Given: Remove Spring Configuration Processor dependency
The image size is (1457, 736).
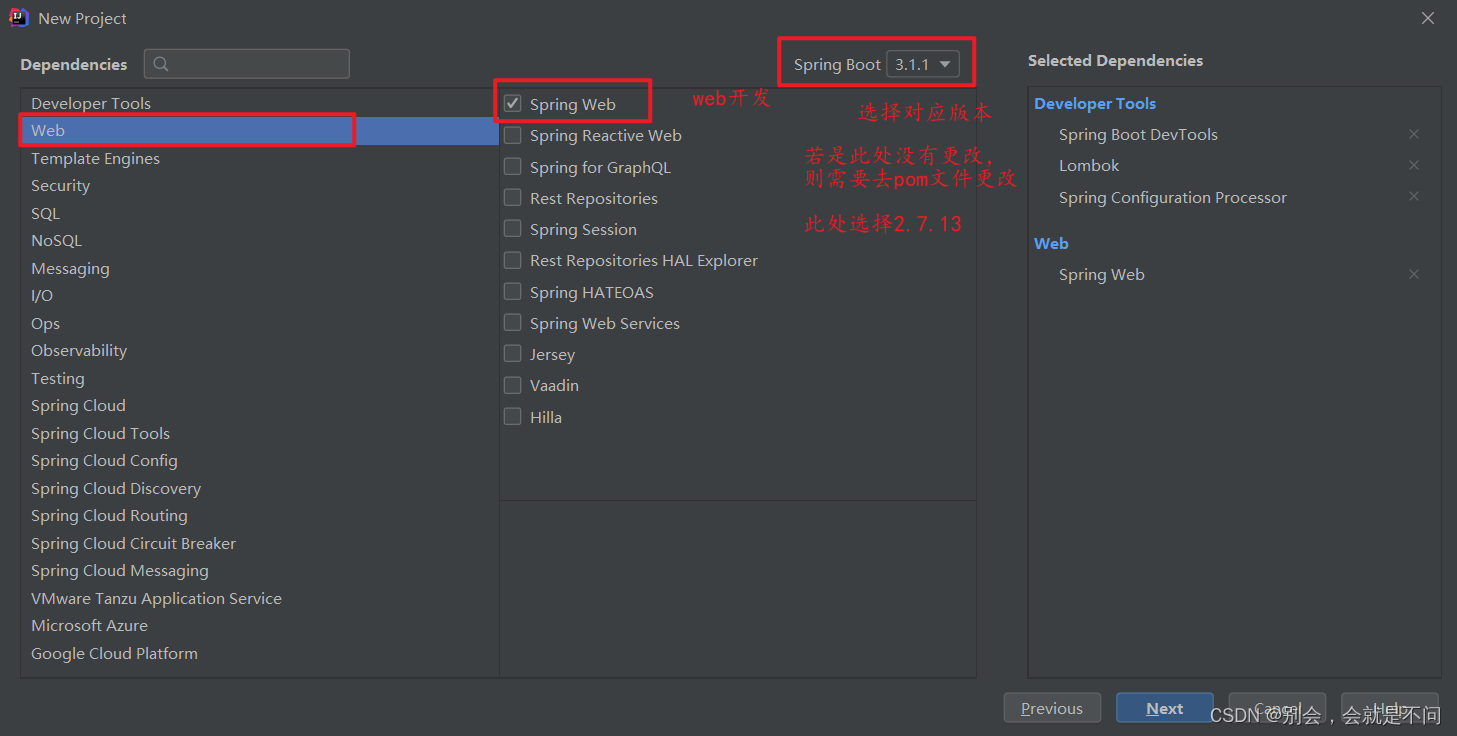Looking at the screenshot, I should 1414,197.
